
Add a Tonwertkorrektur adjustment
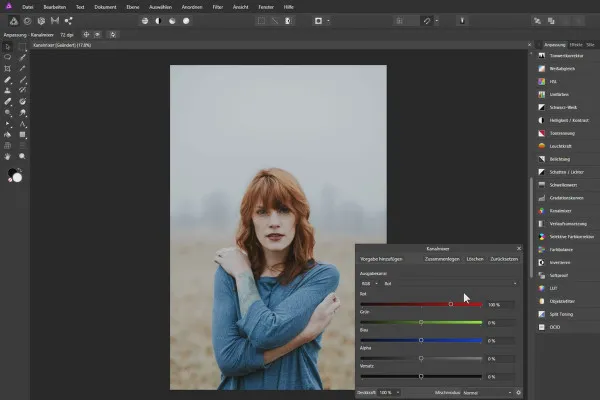point(568,56)
